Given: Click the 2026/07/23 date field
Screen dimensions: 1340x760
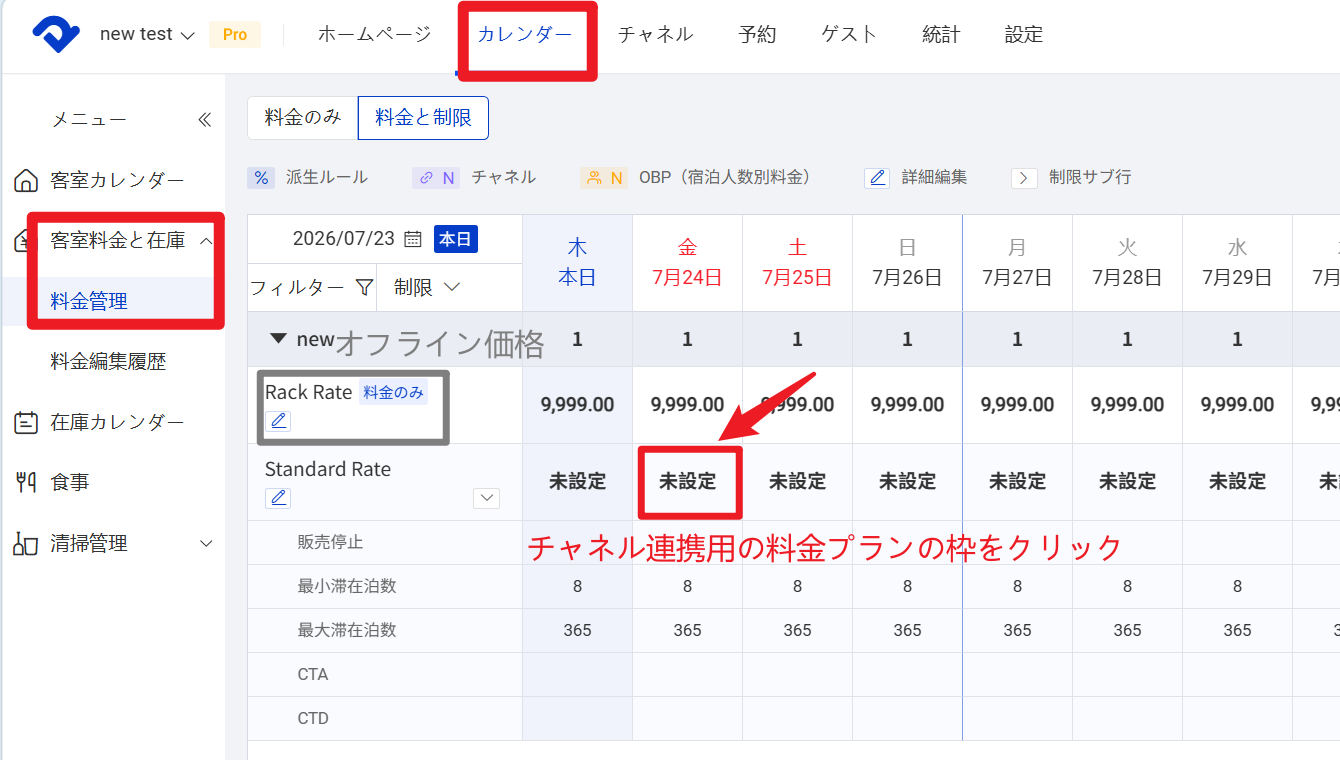Looking at the screenshot, I should tap(343, 239).
